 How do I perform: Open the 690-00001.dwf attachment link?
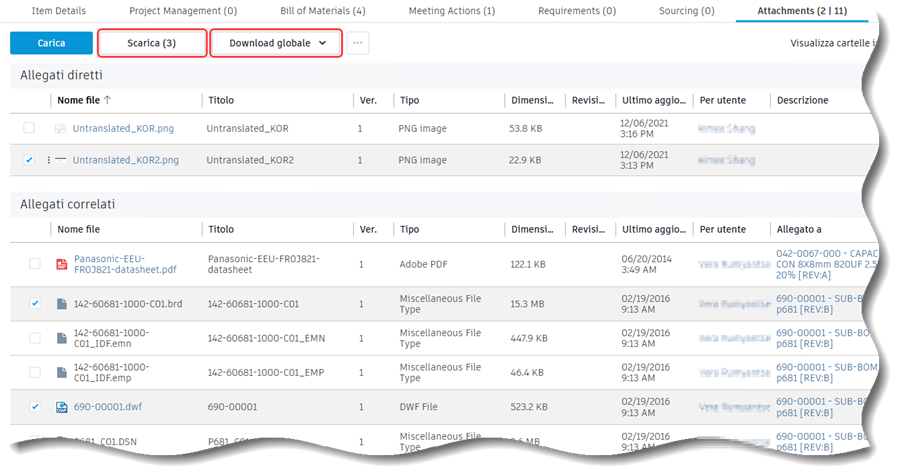[108, 407]
